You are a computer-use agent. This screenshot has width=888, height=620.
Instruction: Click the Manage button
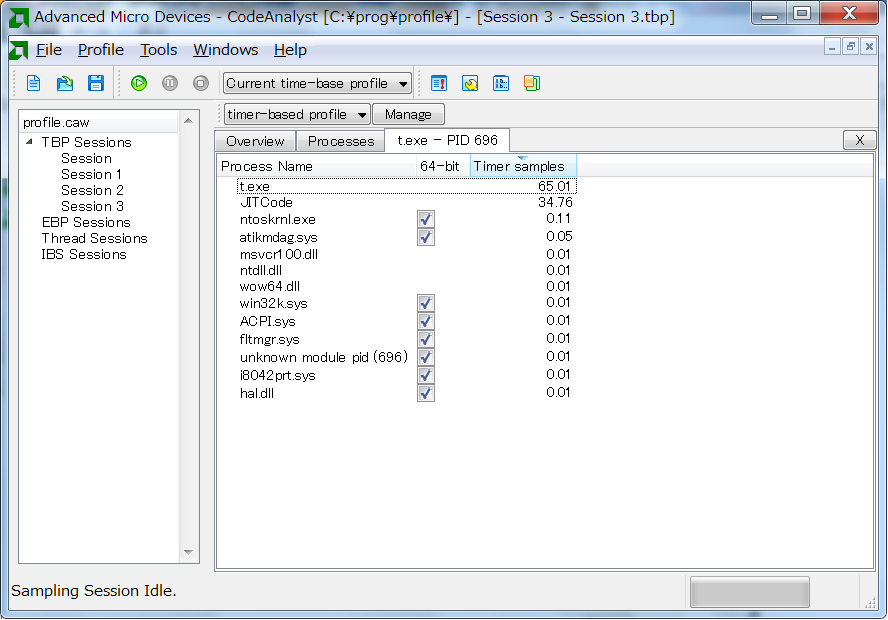[408, 114]
